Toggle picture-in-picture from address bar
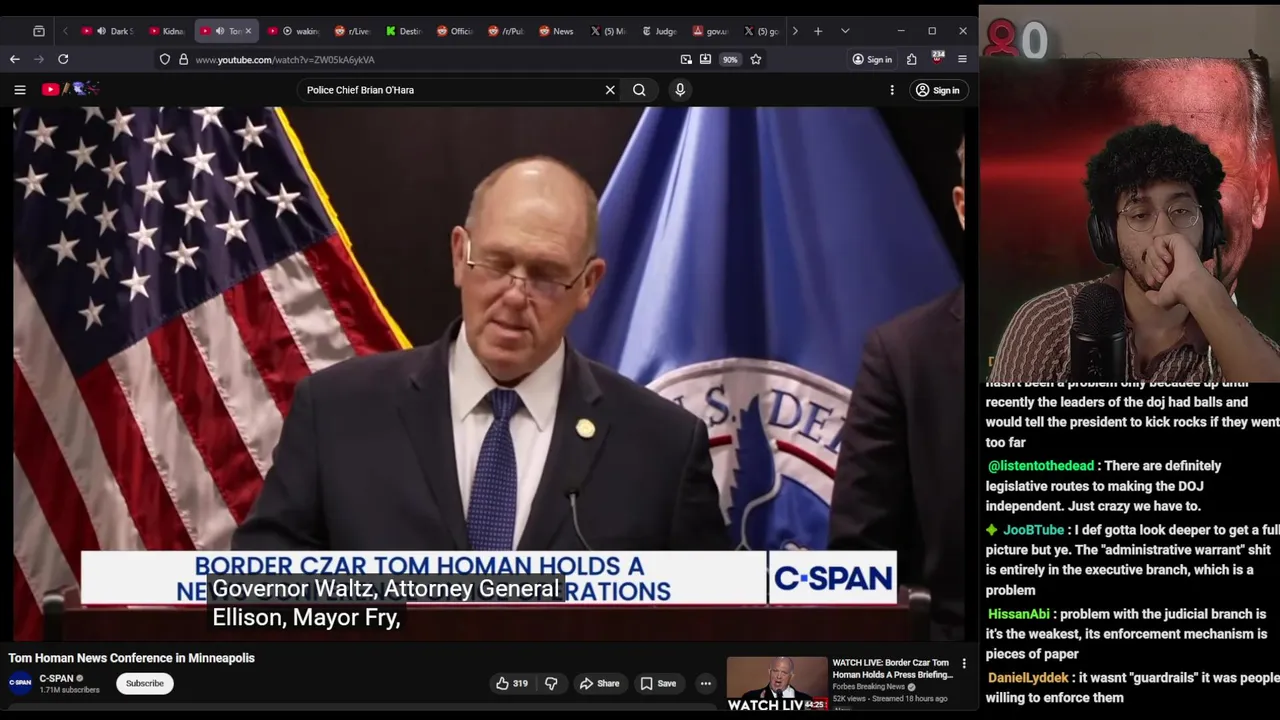The image size is (1280, 720). [x=686, y=59]
